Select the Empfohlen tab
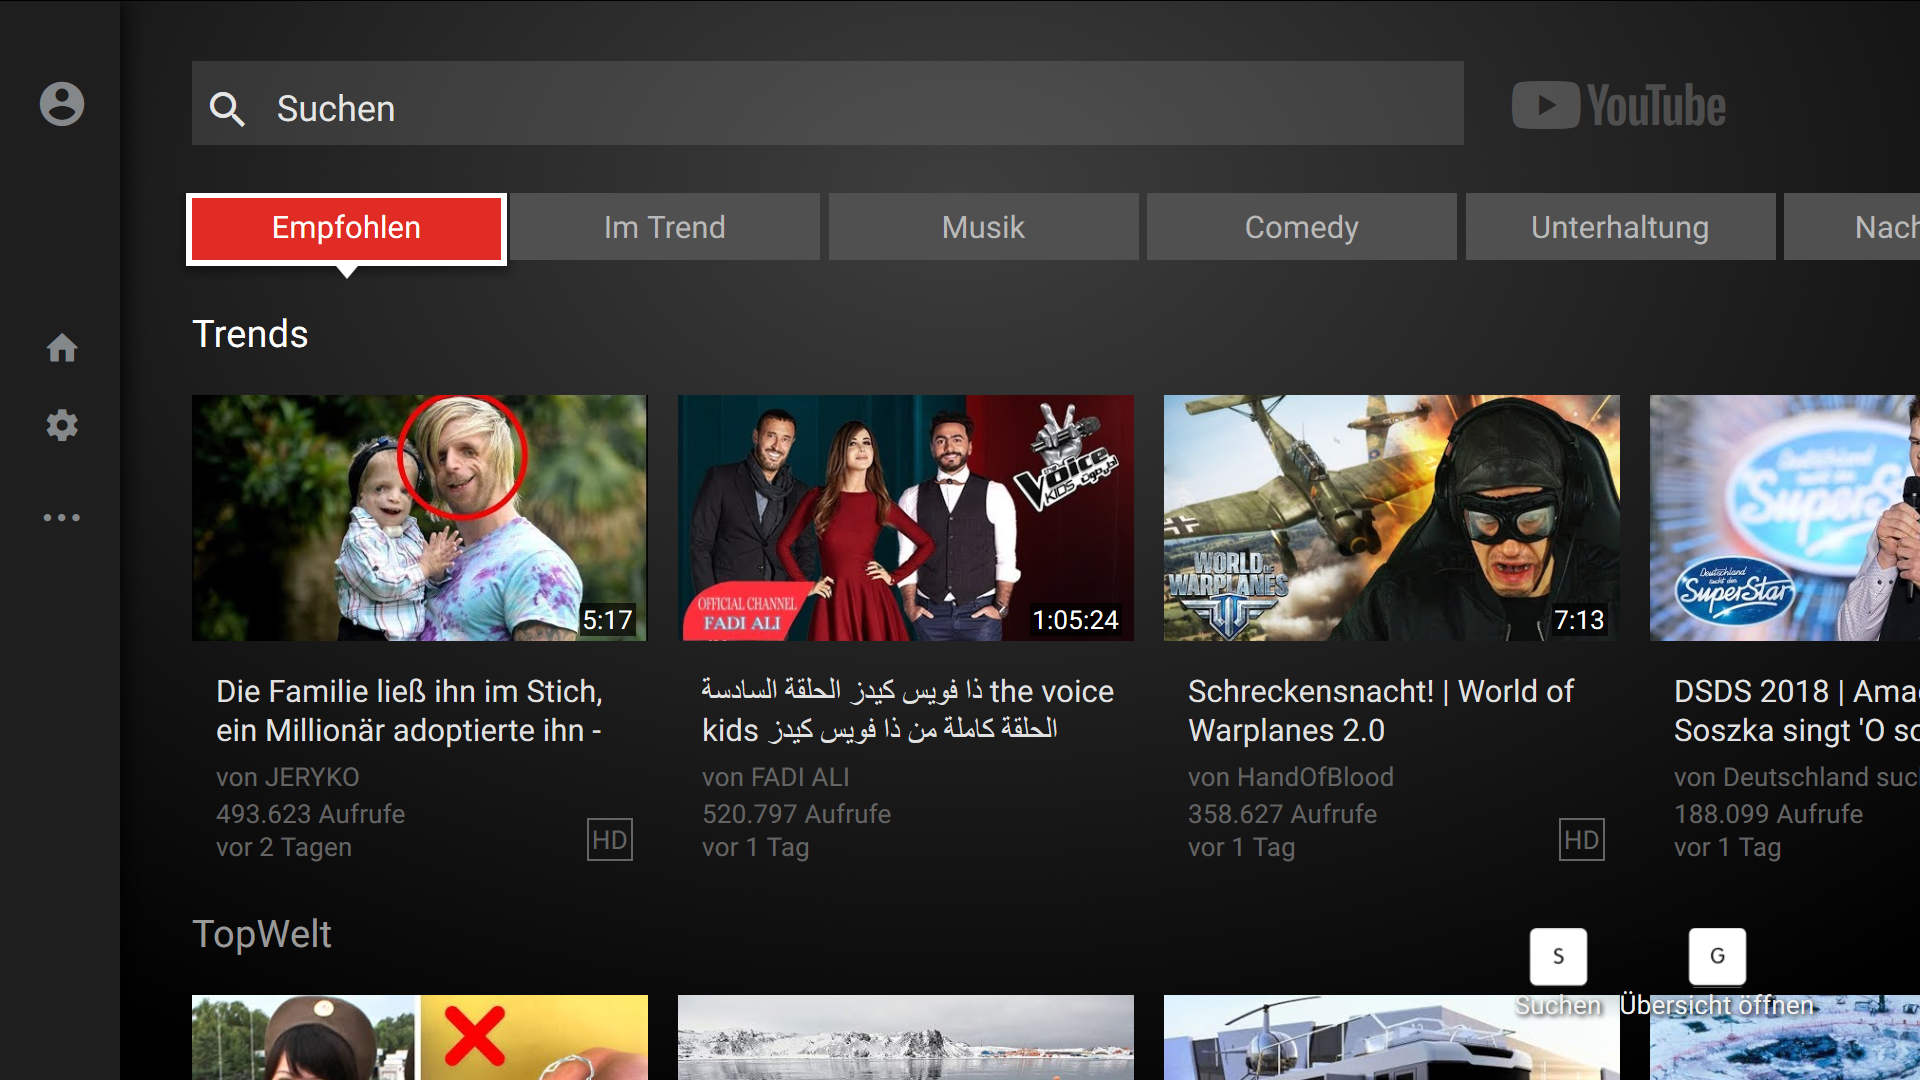 346,228
